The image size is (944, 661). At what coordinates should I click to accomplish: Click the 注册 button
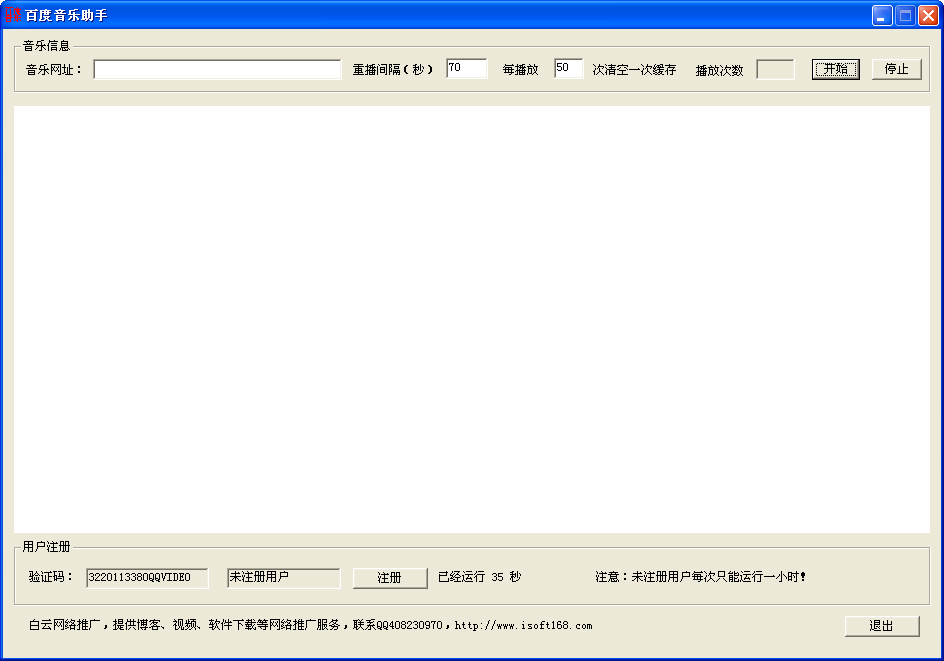(x=390, y=578)
